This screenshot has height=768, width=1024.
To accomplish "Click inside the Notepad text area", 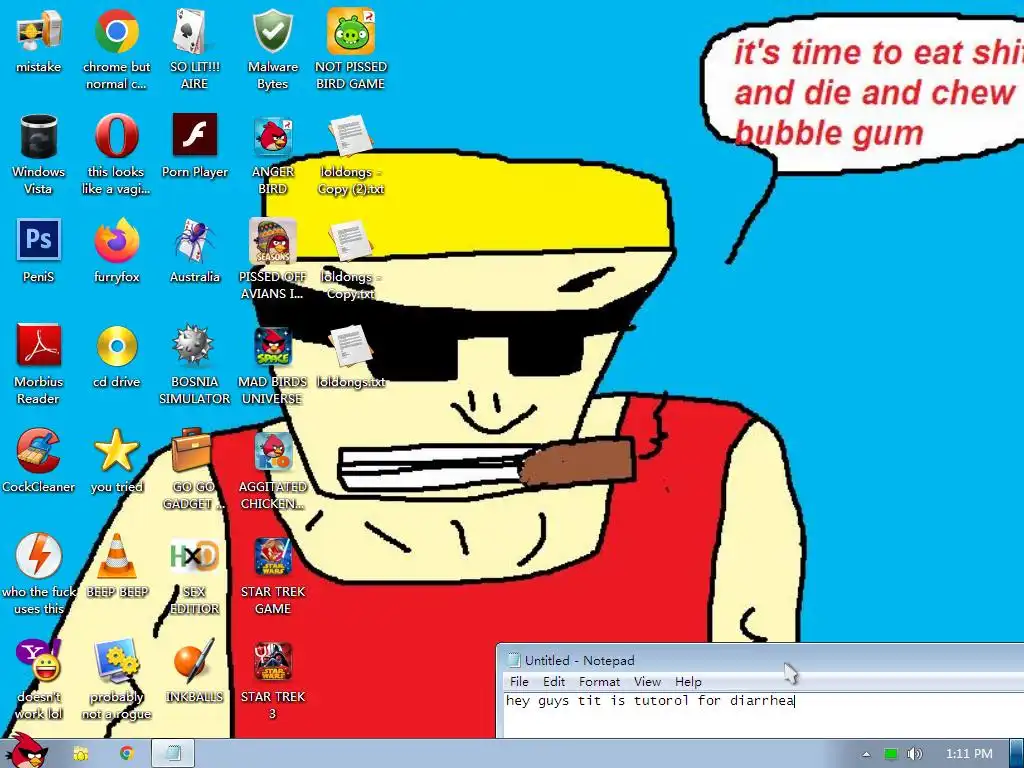I will coord(761,715).
